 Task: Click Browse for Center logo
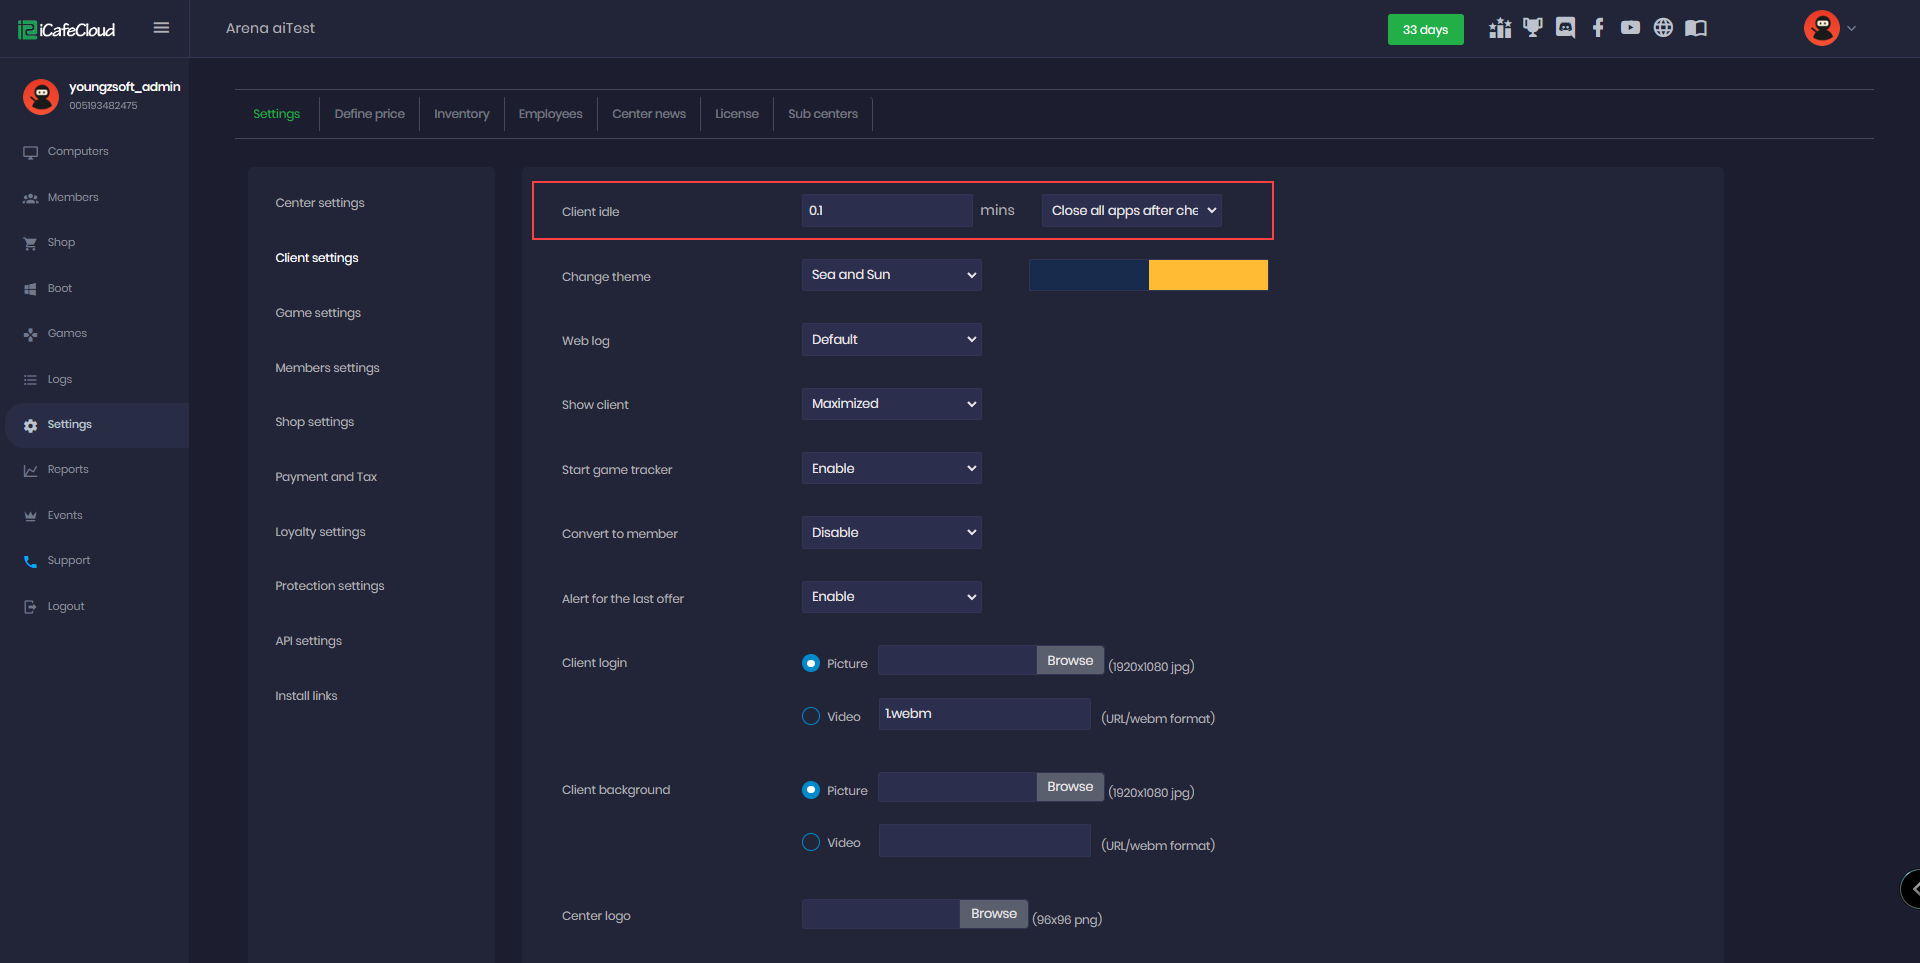pyautogui.click(x=993, y=914)
